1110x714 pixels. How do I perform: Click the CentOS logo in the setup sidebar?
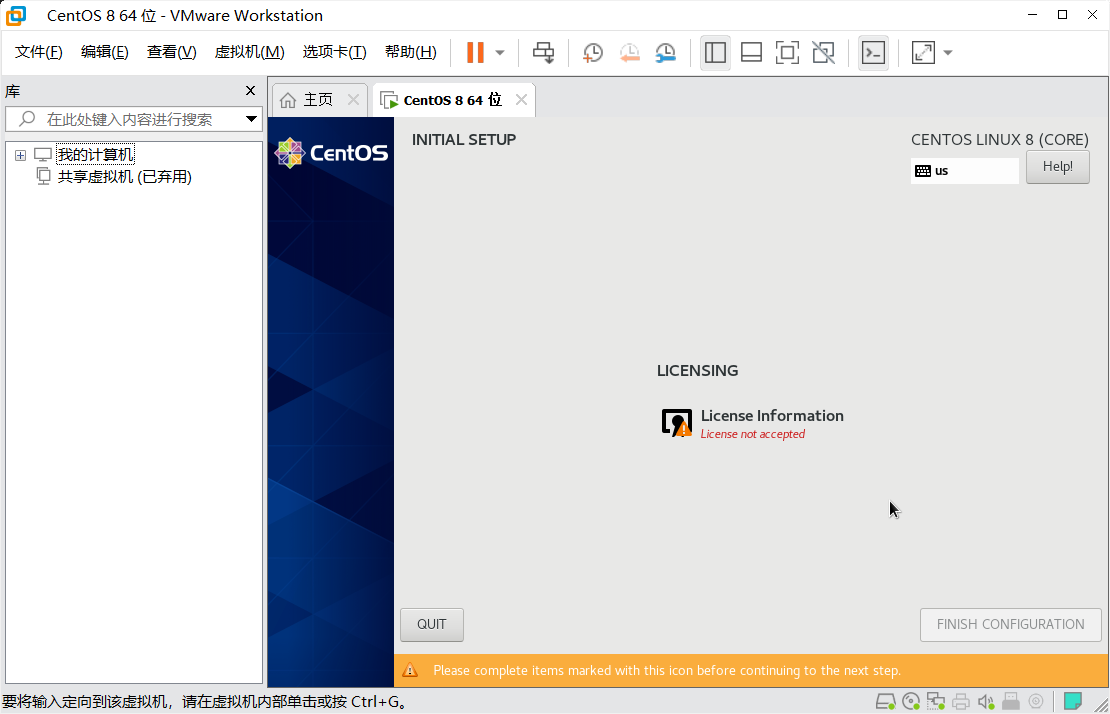pos(331,153)
